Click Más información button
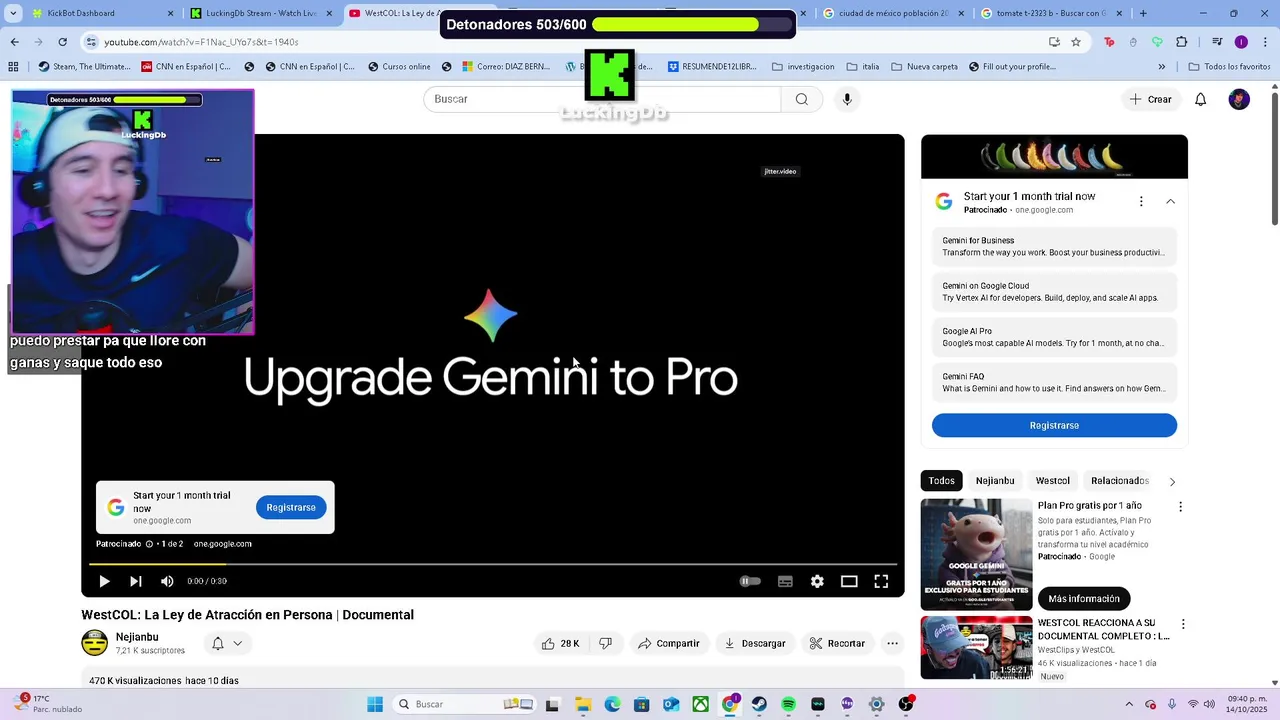The height and width of the screenshot is (720, 1280). 1084,598
